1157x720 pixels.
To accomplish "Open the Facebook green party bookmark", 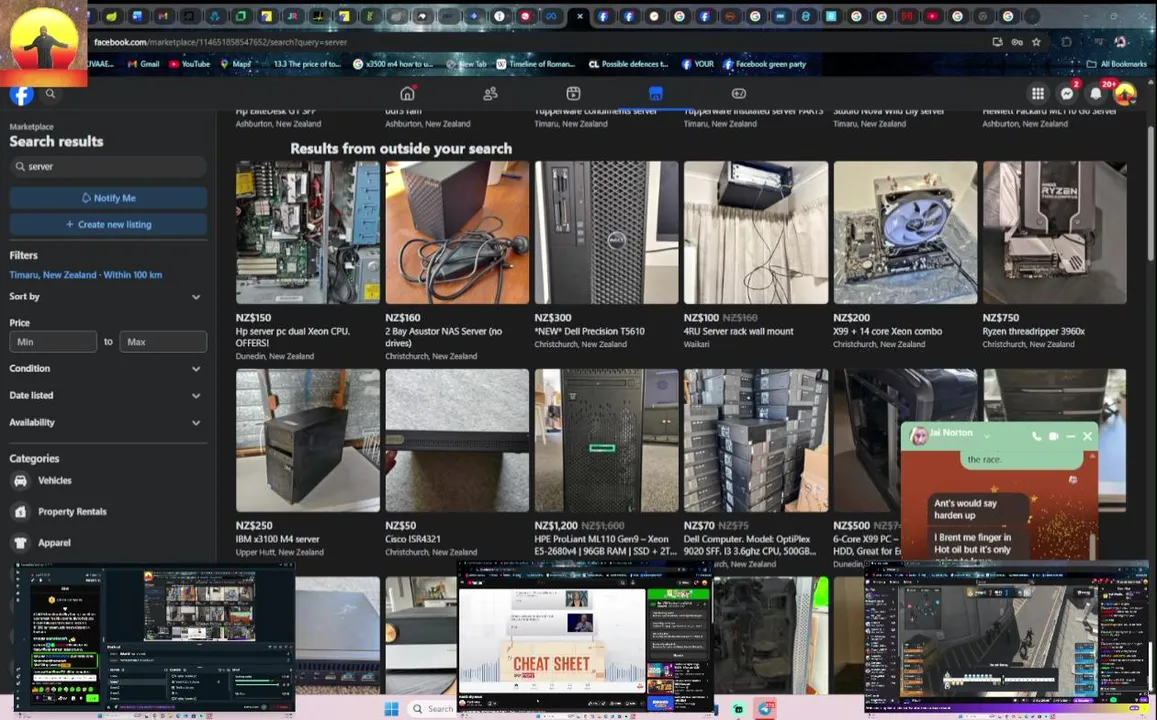I will click(764, 64).
